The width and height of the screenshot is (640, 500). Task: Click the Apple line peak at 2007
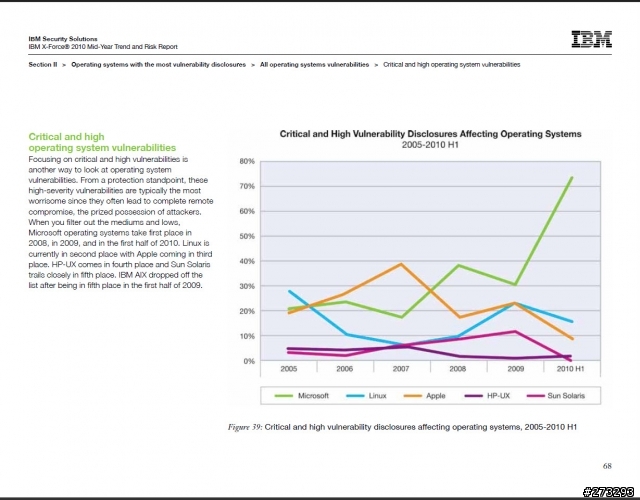point(401,264)
